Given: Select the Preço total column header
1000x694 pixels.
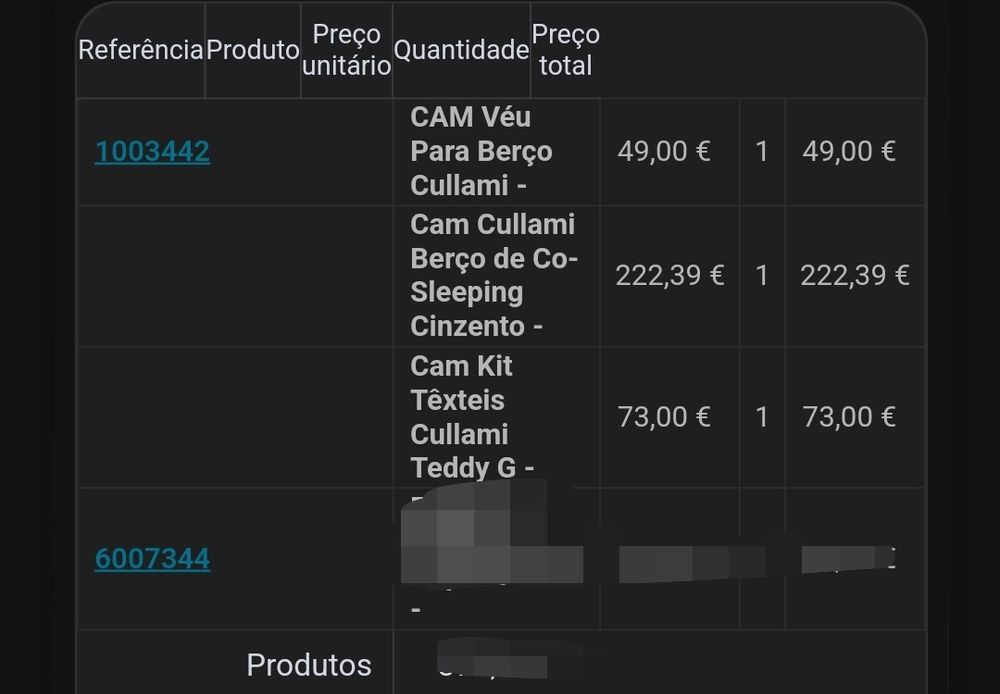Looking at the screenshot, I should [x=565, y=50].
